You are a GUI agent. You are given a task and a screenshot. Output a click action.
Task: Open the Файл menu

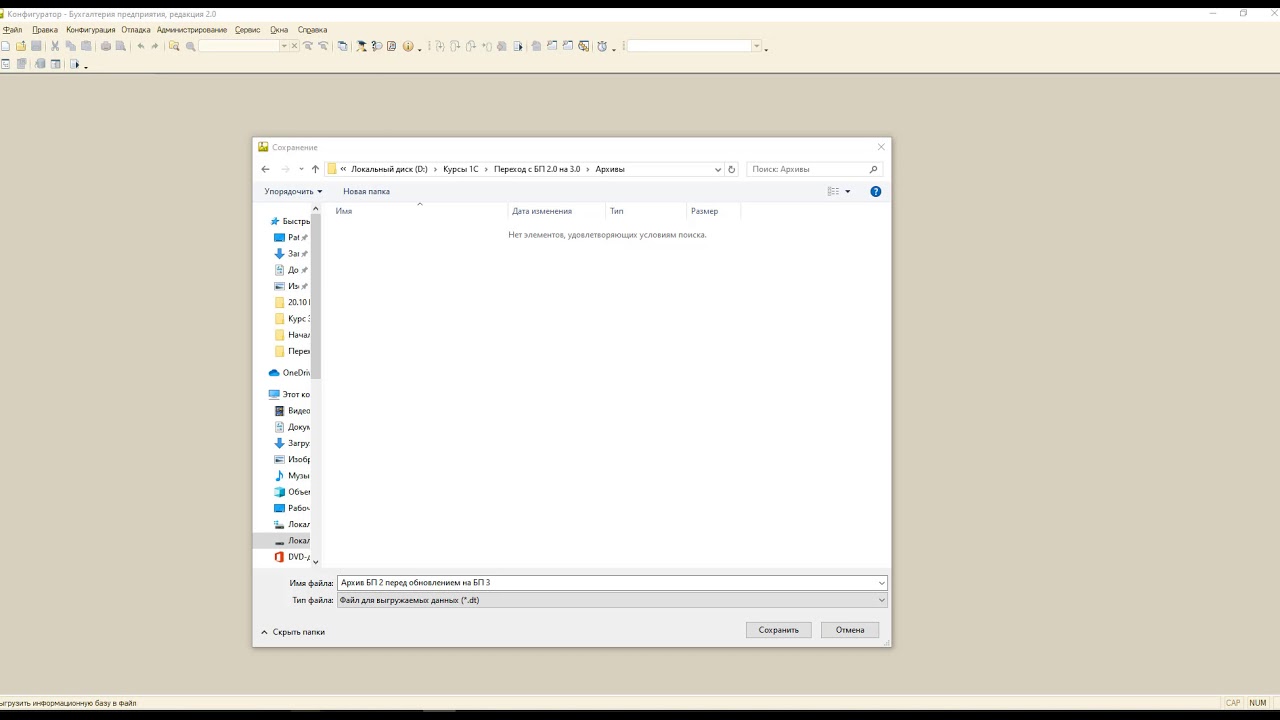pyautogui.click(x=12, y=30)
